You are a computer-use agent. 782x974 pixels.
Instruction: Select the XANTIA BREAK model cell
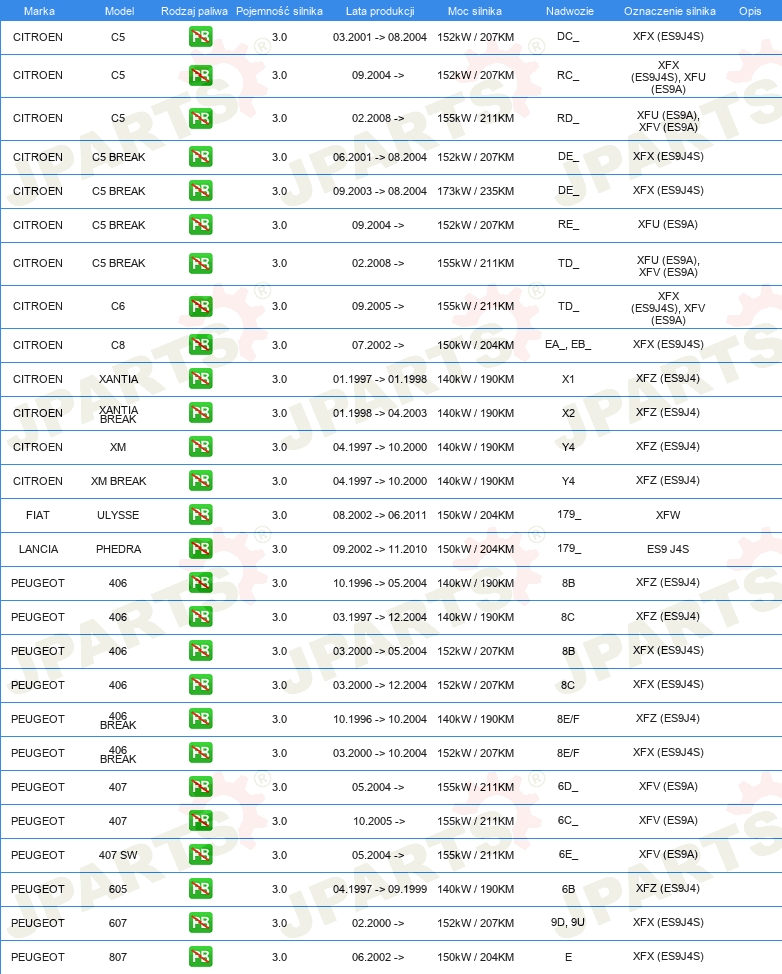pyautogui.click(x=118, y=414)
